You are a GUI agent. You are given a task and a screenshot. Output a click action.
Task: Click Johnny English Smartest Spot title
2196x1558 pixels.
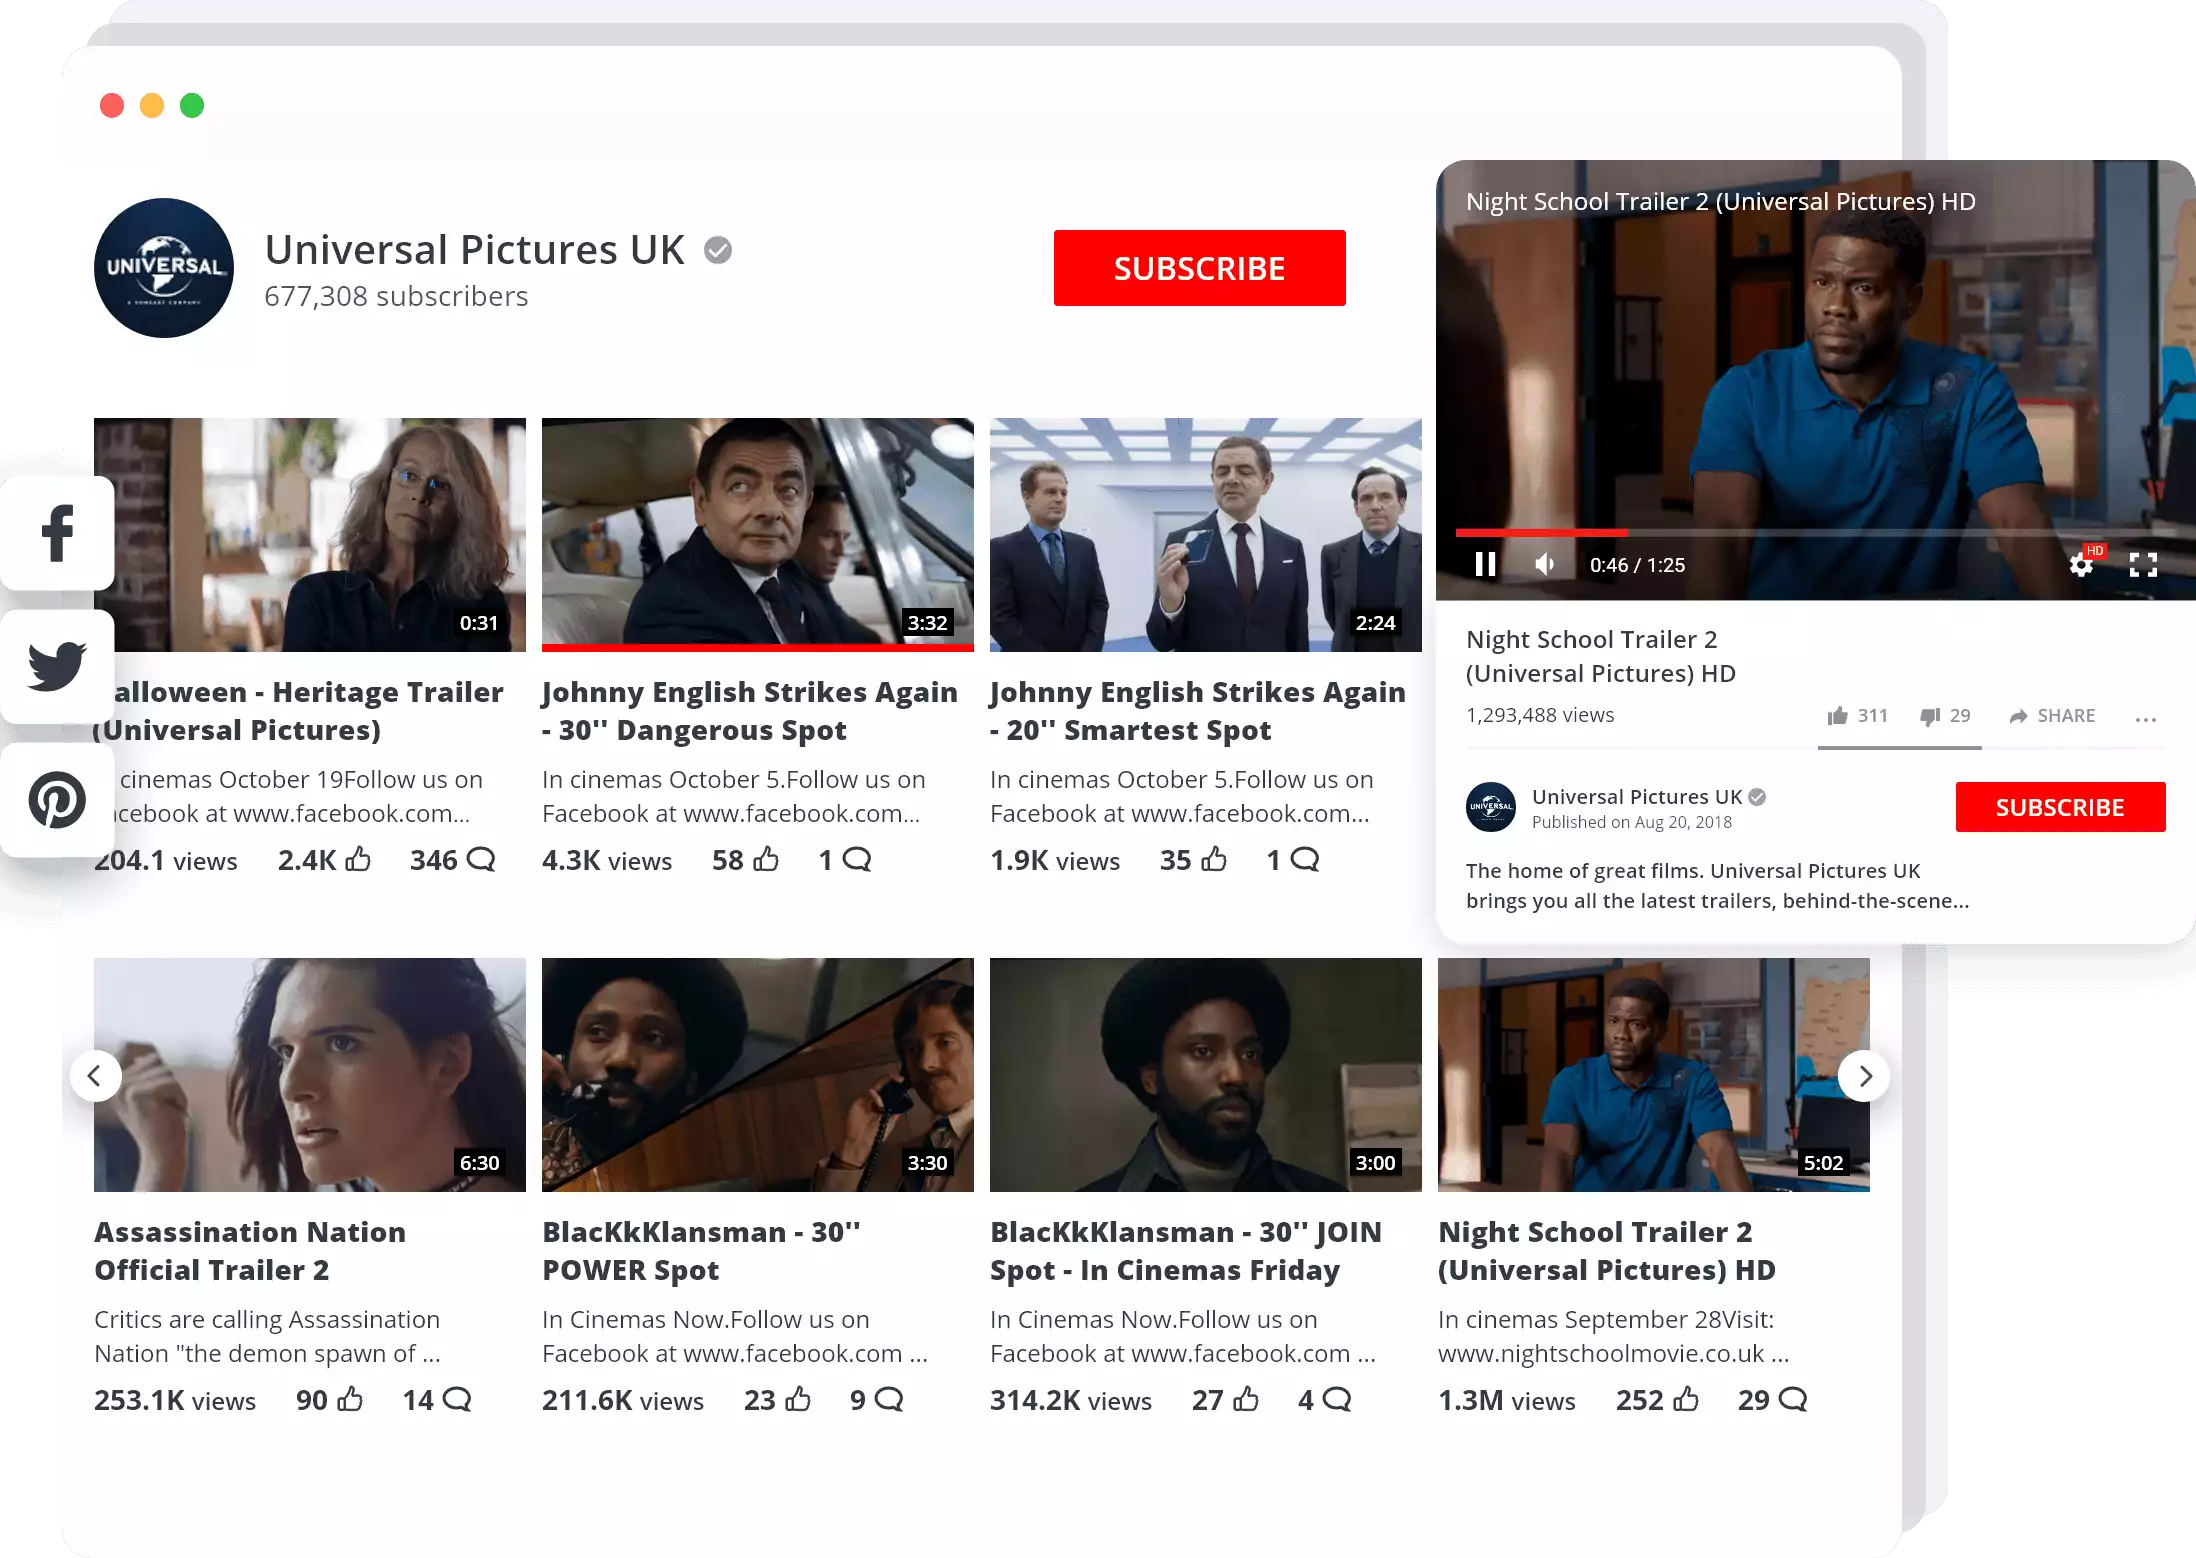1198,711
